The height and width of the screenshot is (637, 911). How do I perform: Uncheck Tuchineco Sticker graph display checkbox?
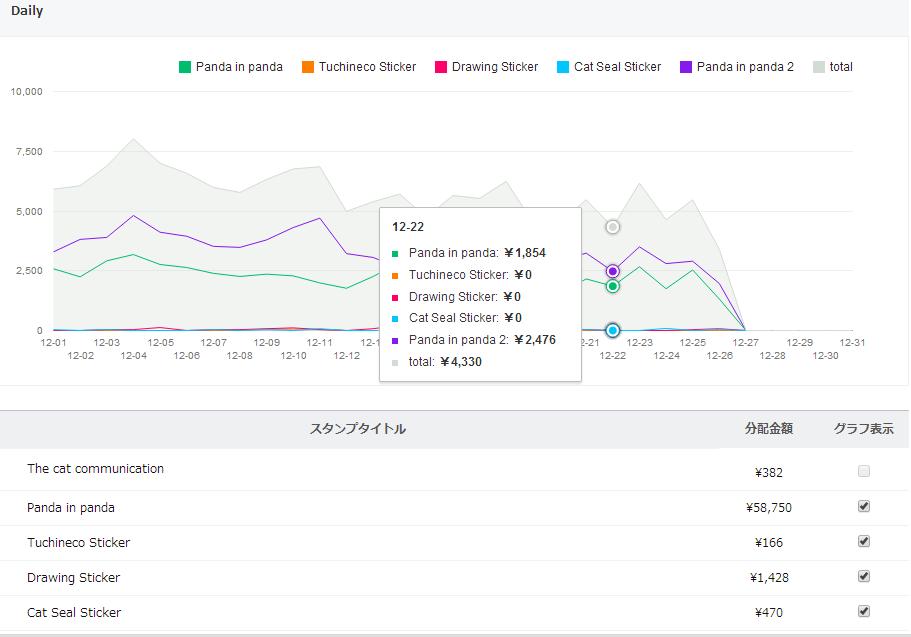(x=864, y=541)
